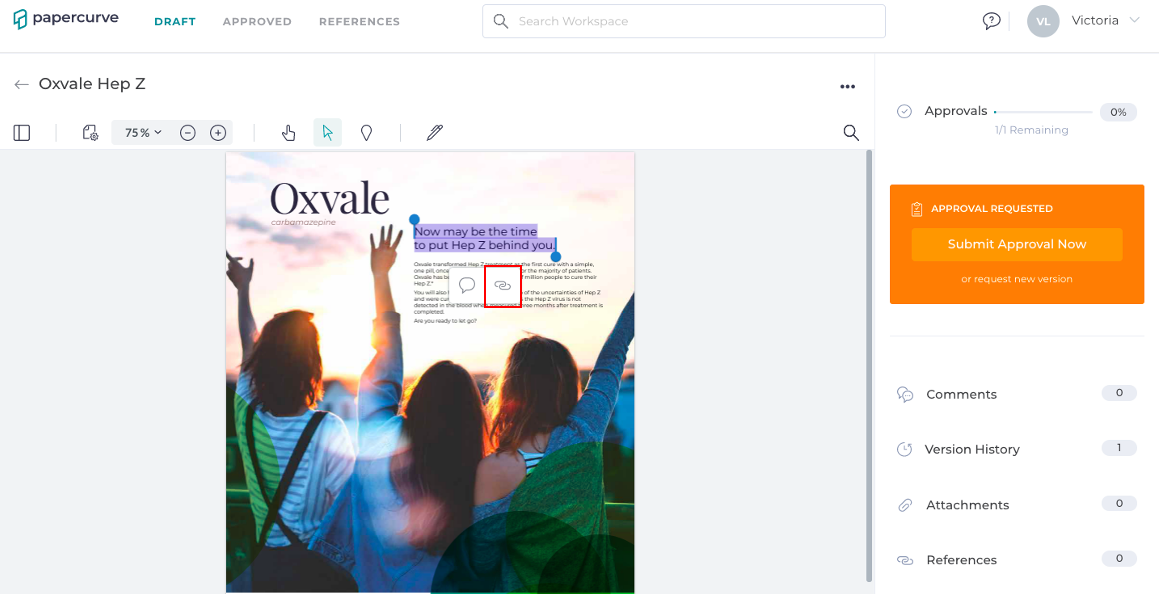The width and height of the screenshot is (1166, 594).
Task: Click 'or request new version' link
Action: point(1017,279)
